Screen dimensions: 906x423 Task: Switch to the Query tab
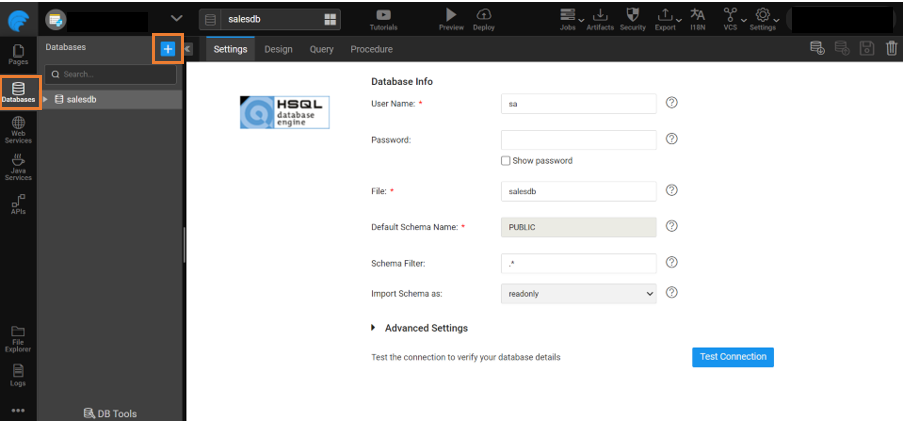coord(321,49)
